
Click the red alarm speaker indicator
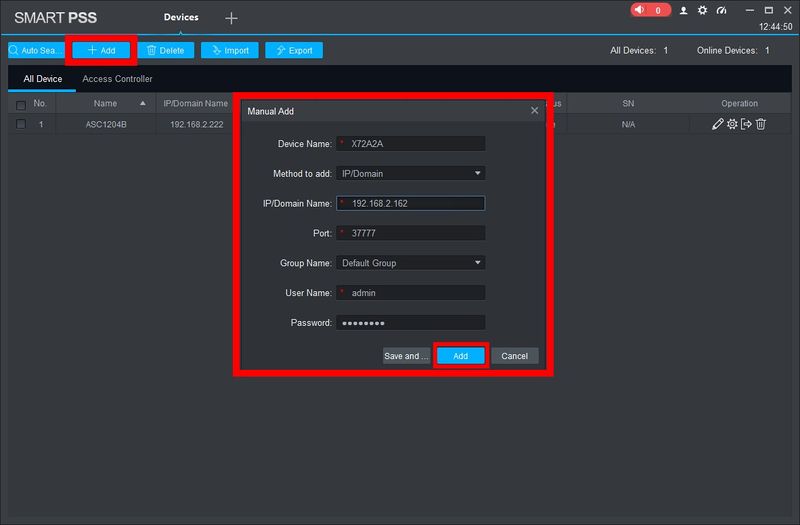pos(650,10)
